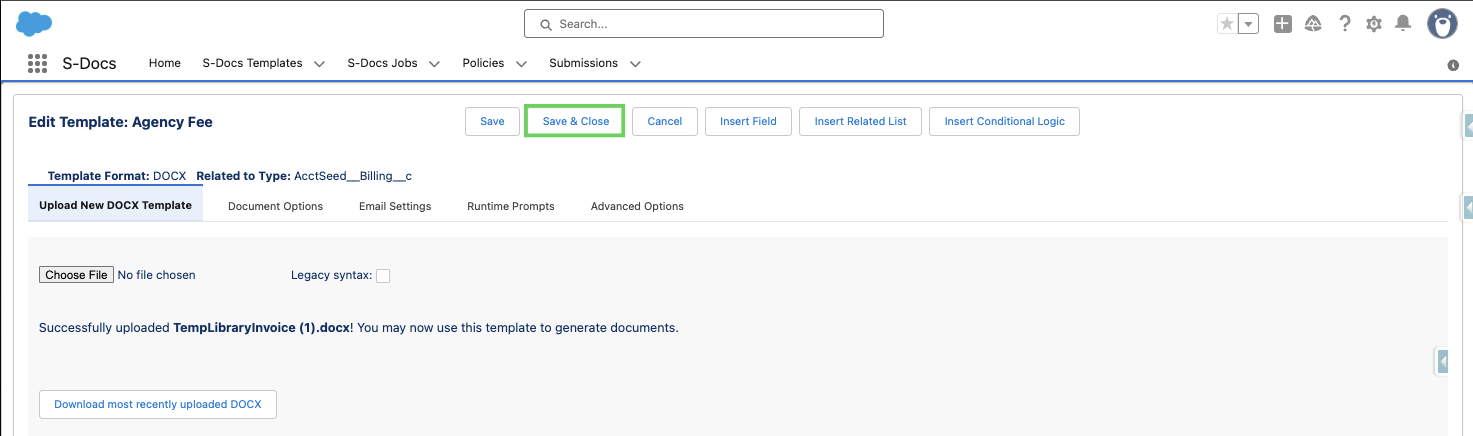Click the Insert Field button
Image resolution: width=1473 pixels, height=436 pixels.
748,121
